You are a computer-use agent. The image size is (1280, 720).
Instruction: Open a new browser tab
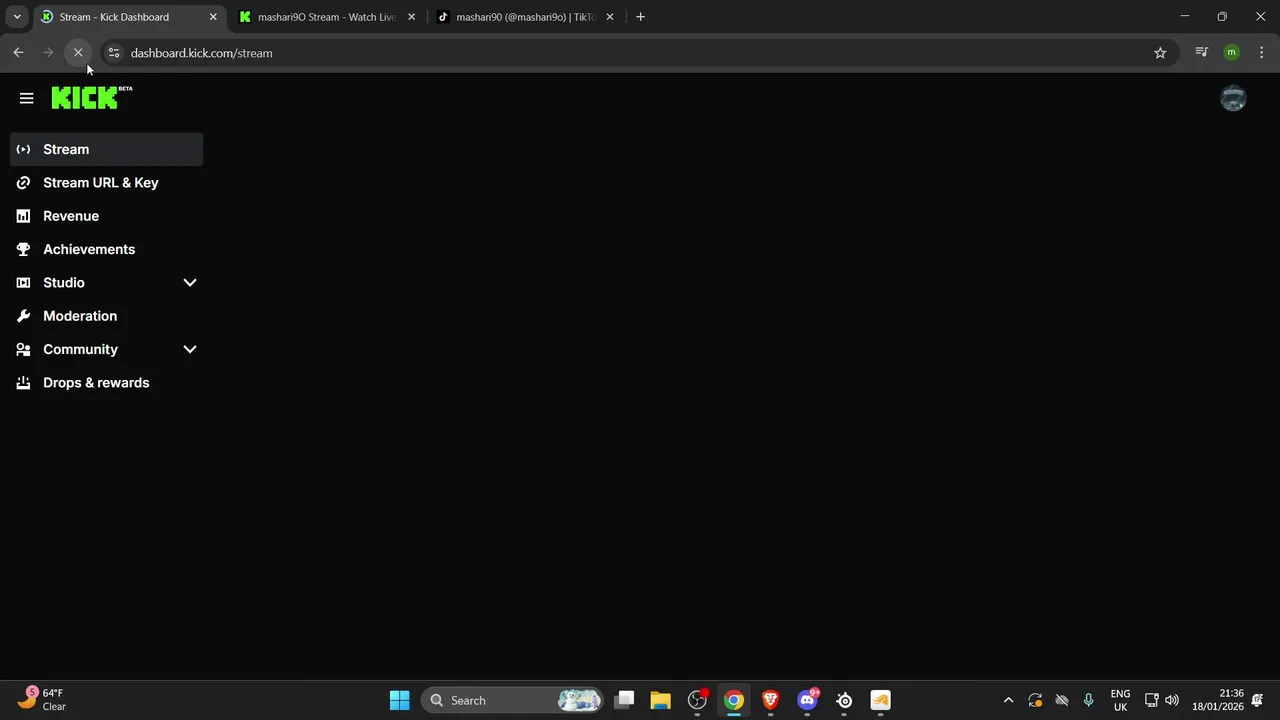point(640,17)
